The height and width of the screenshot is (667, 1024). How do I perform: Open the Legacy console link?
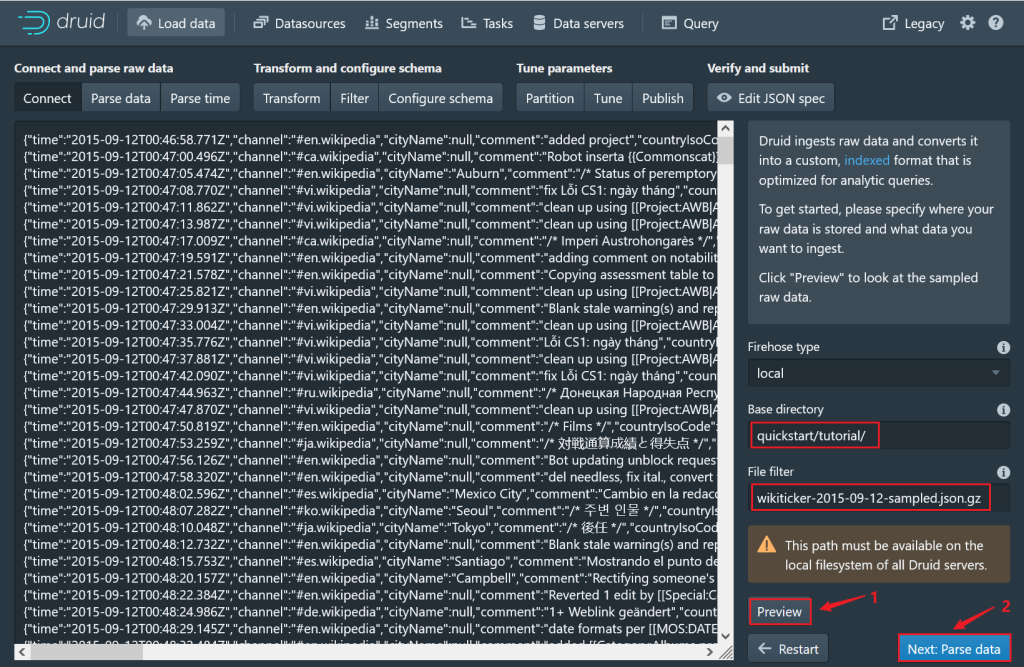click(x=913, y=24)
